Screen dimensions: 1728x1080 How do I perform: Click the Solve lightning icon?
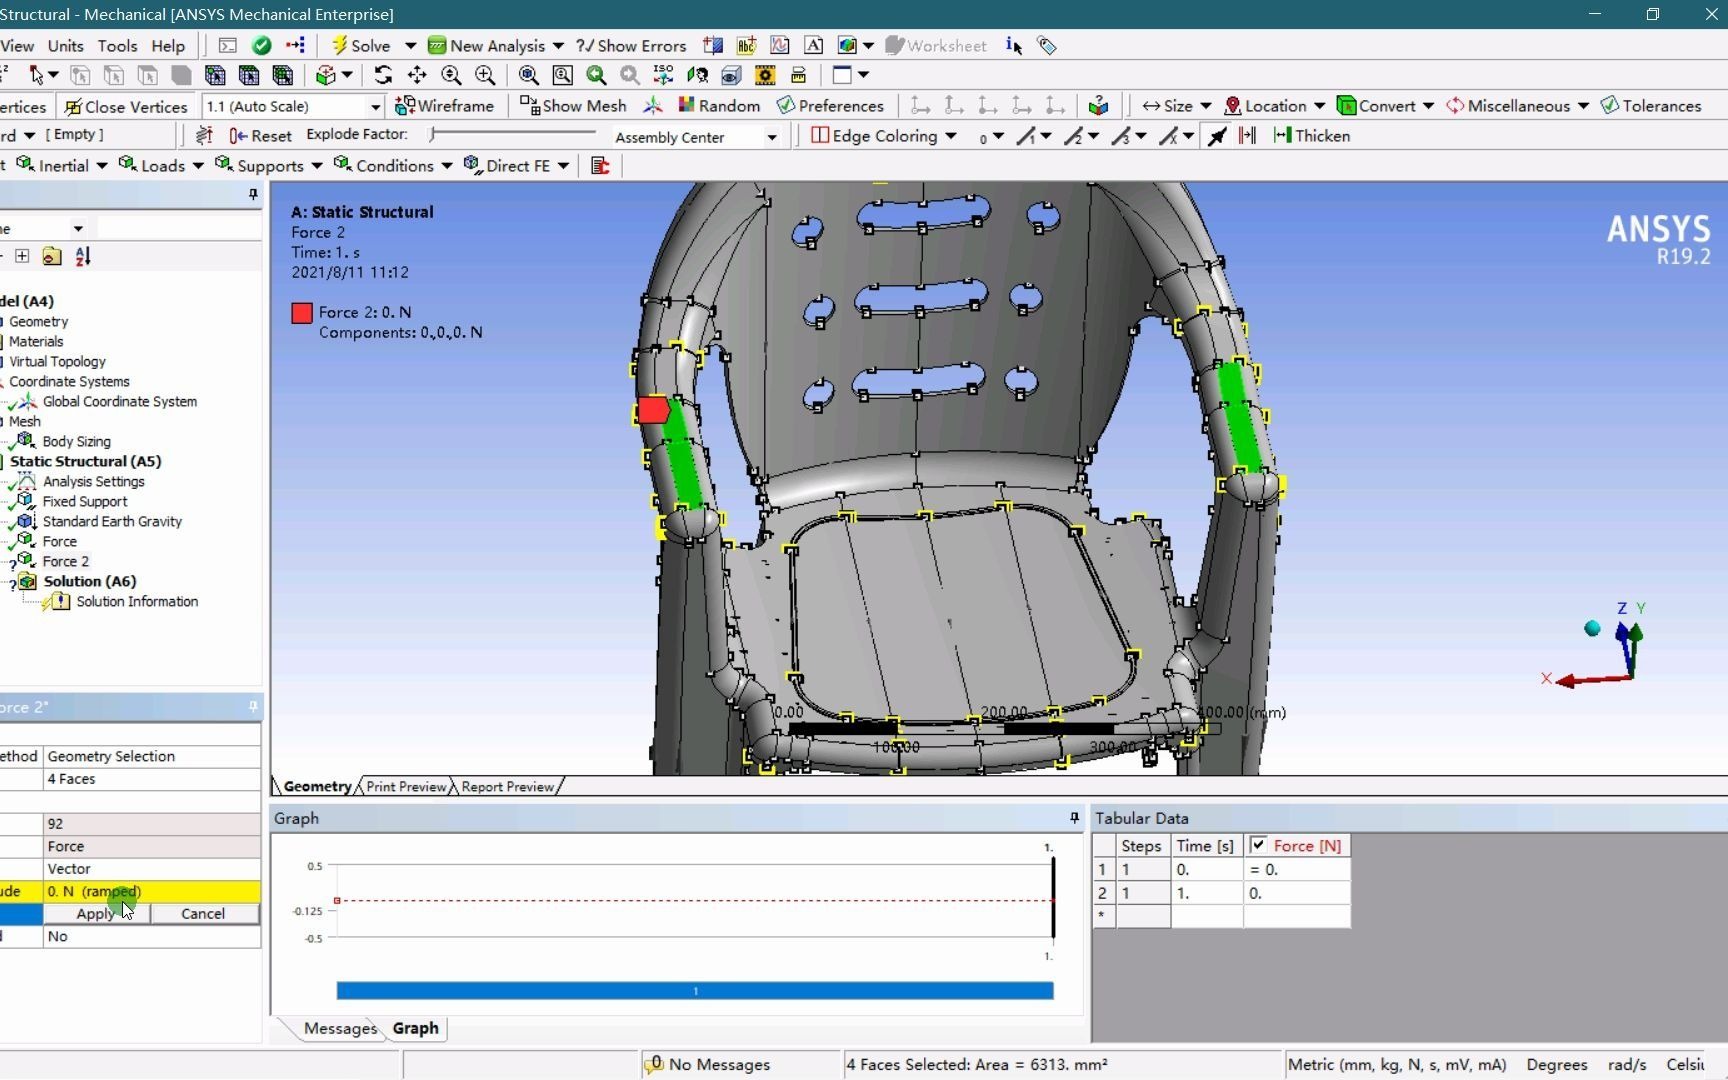coord(340,45)
